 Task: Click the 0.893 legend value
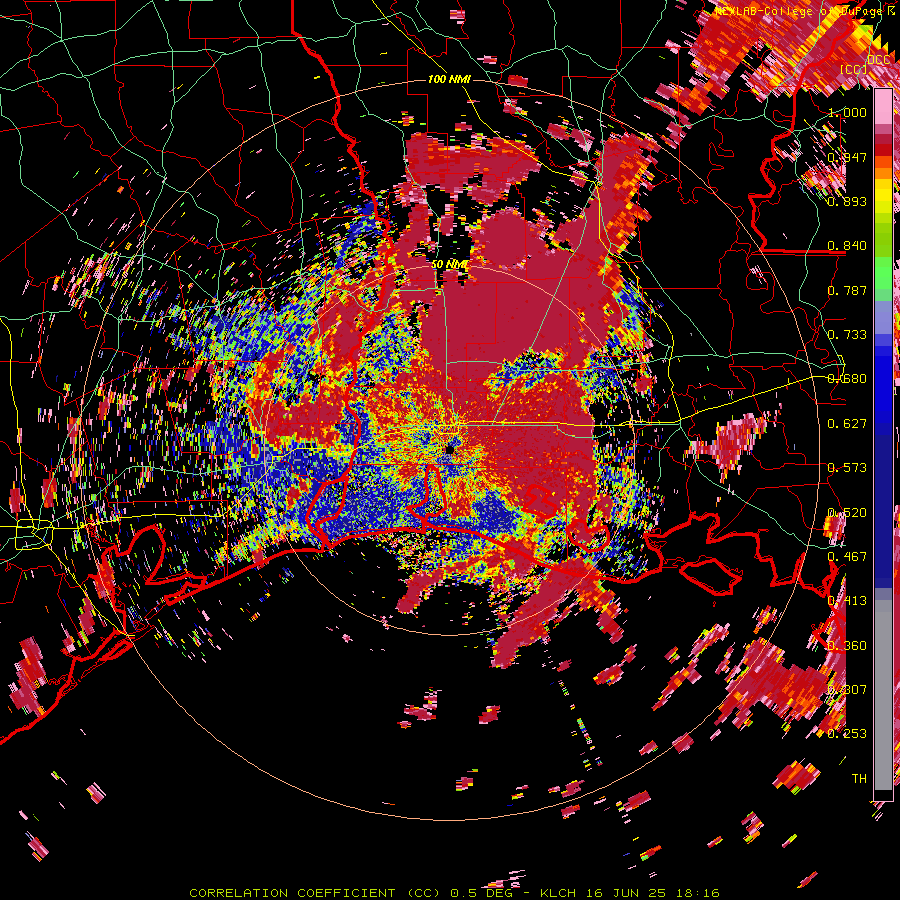tap(847, 201)
